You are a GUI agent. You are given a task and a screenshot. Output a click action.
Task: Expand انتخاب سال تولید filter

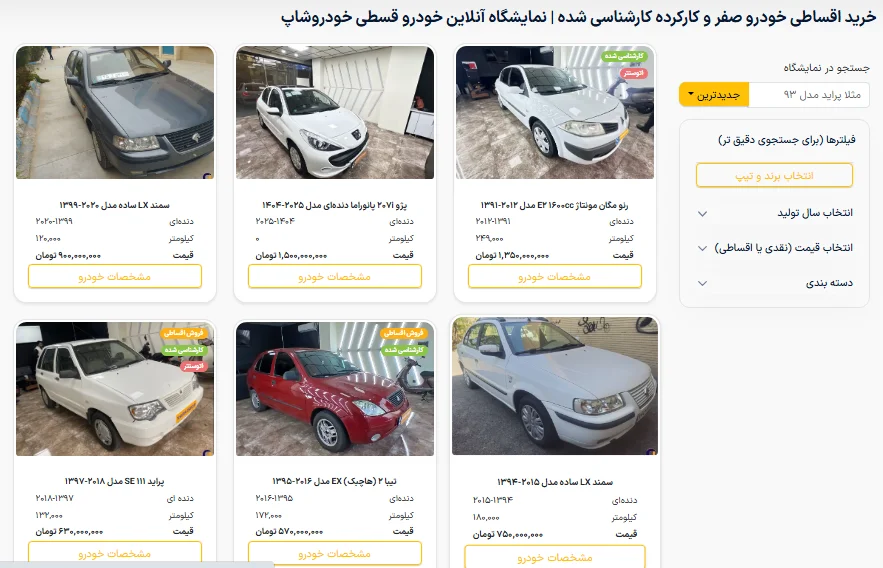tap(774, 213)
